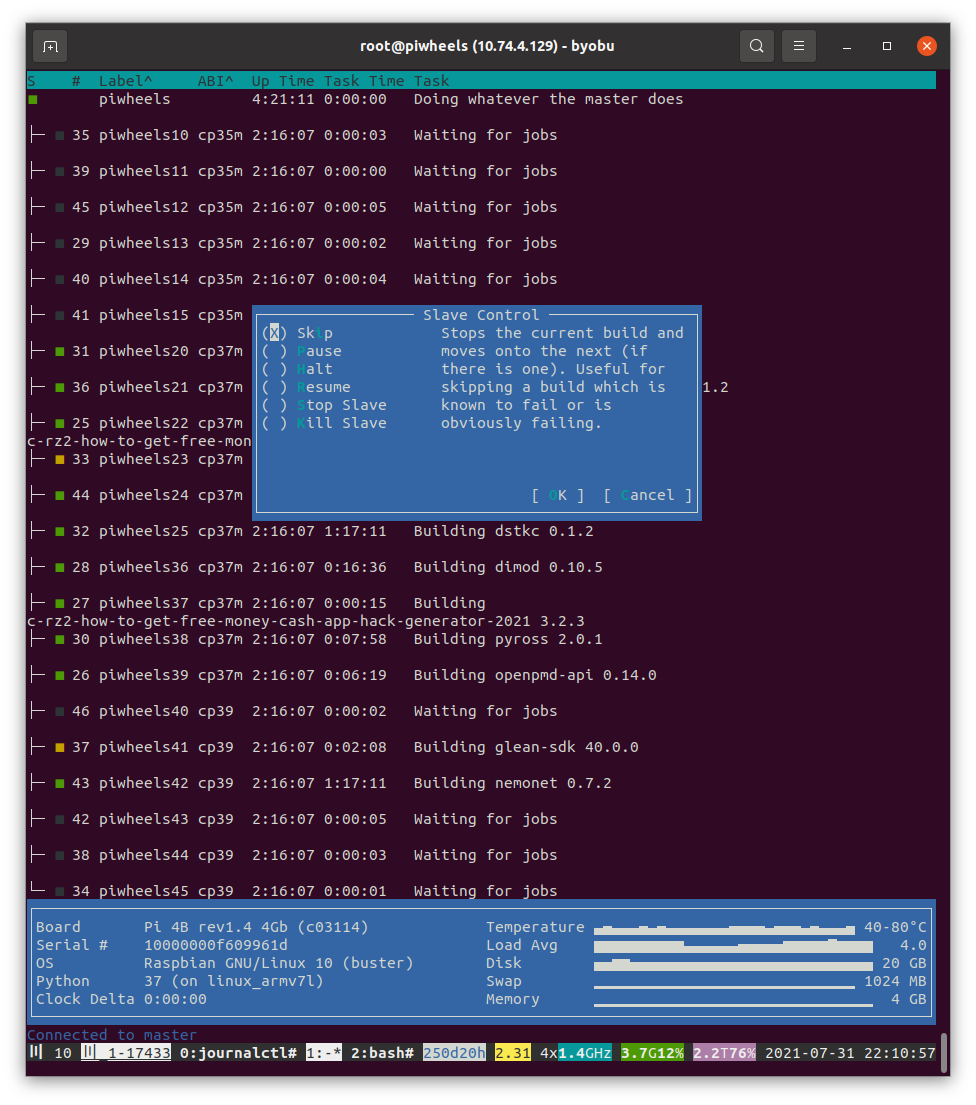Click the Up Time column header
Viewport: 976px width, 1105px height.
click(x=283, y=81)
